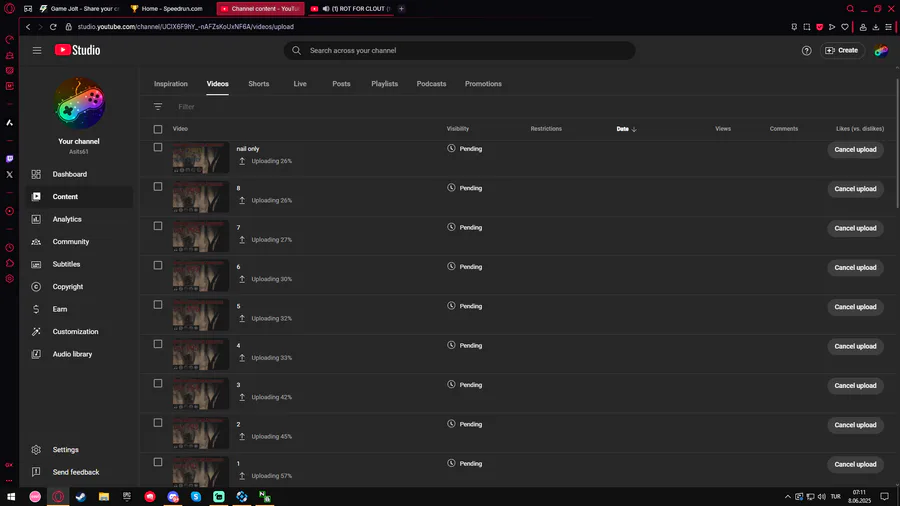Open a new browser tab
The width and height of the screenshot is (900, 506).
click(401, 9)
